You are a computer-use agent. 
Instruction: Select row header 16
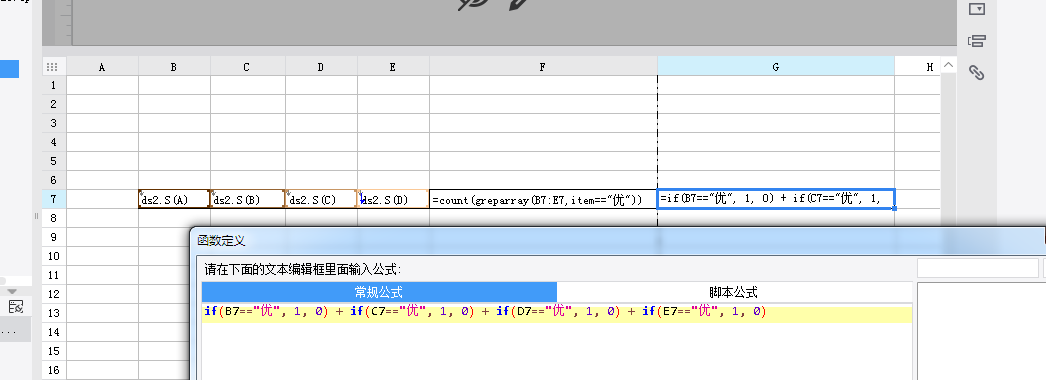[x=54, y=370]
